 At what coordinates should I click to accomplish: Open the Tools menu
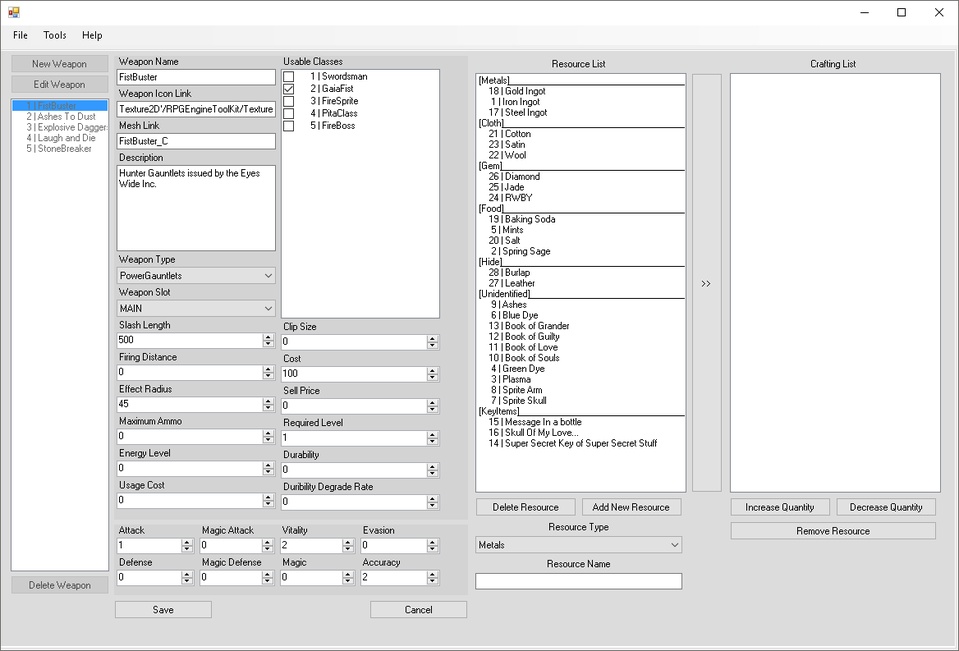pos(54,35)
